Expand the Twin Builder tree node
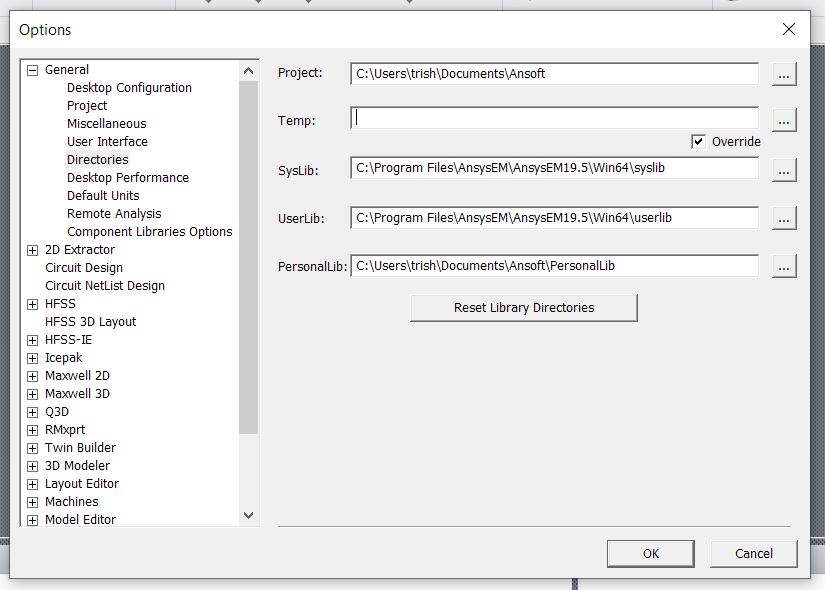This screenshot has height=590, width=825. pos(32,447)
